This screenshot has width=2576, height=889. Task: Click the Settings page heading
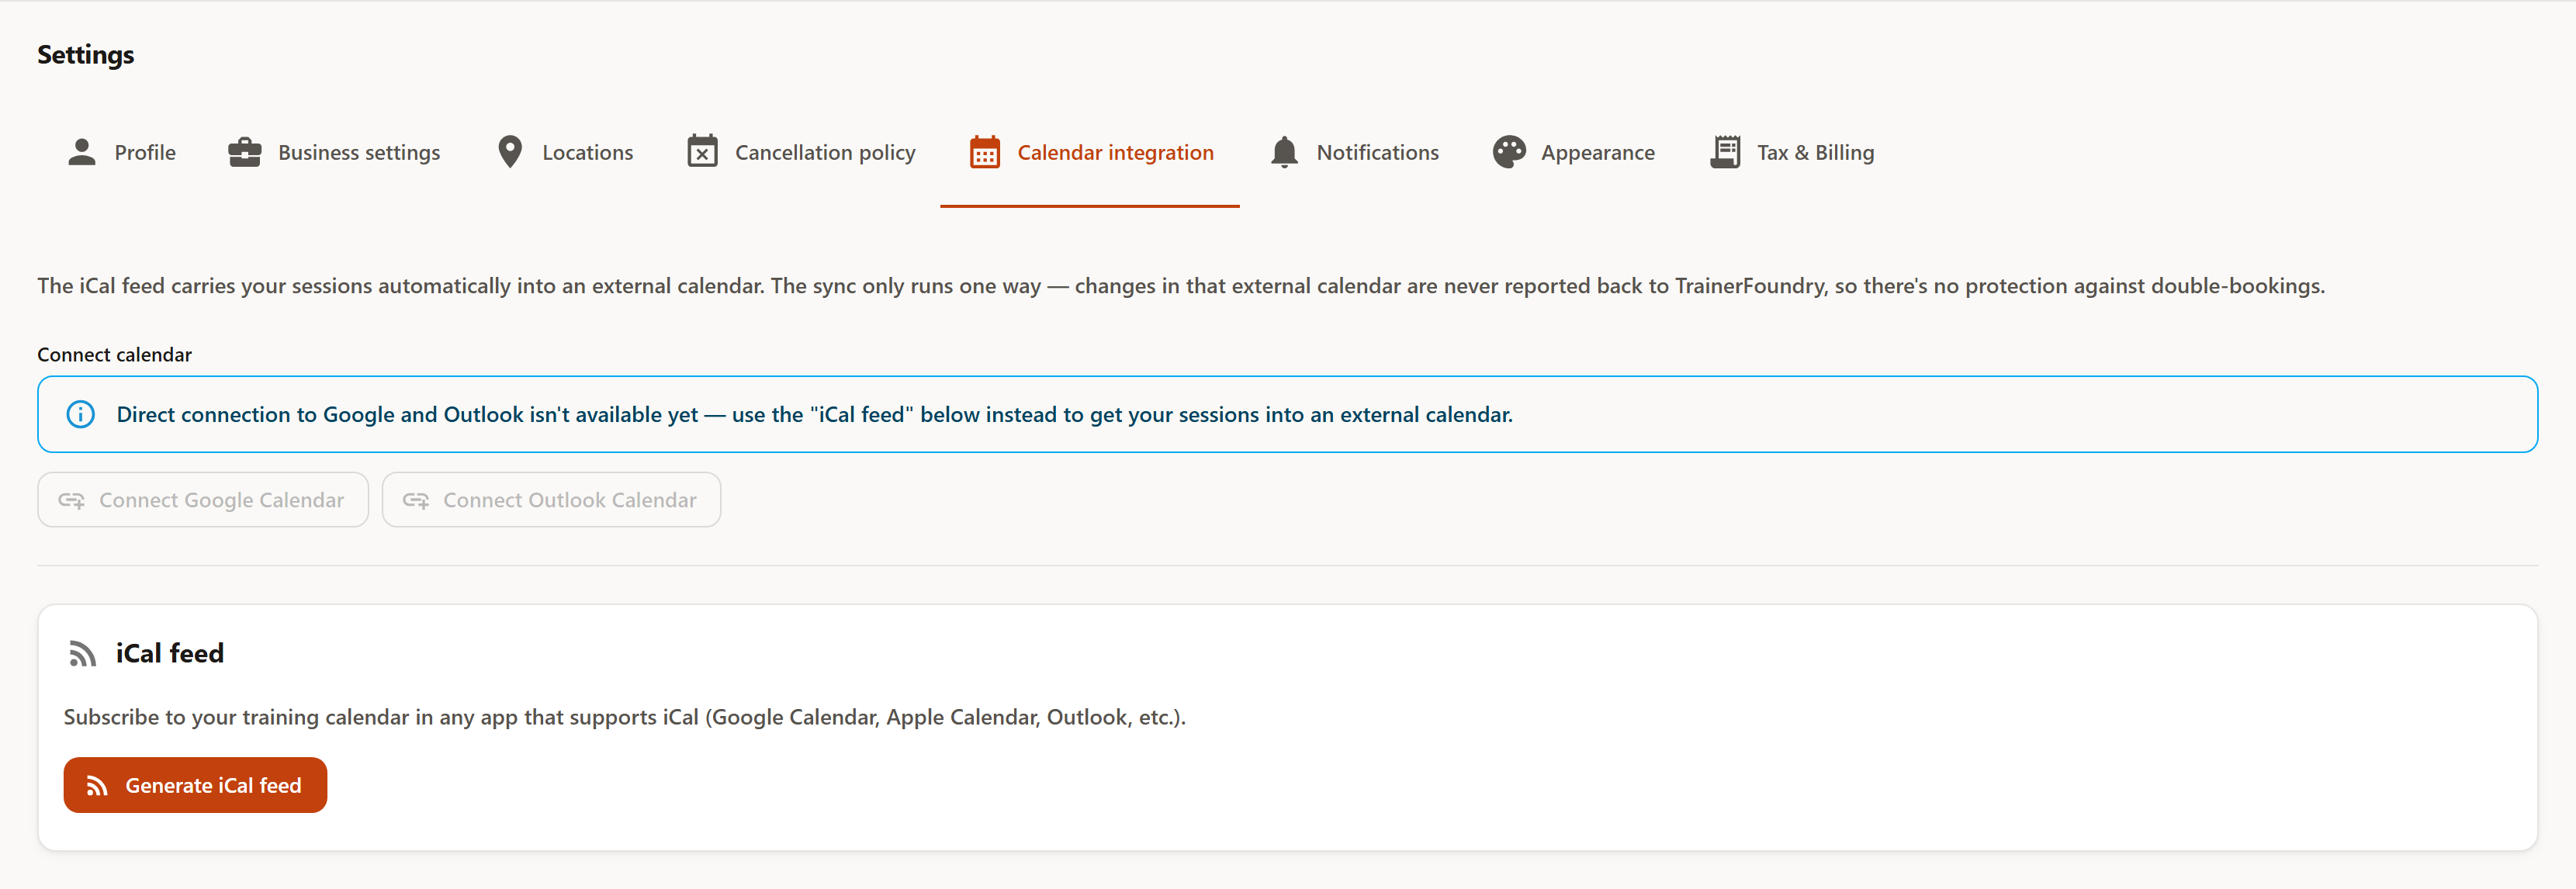(85, 55)
